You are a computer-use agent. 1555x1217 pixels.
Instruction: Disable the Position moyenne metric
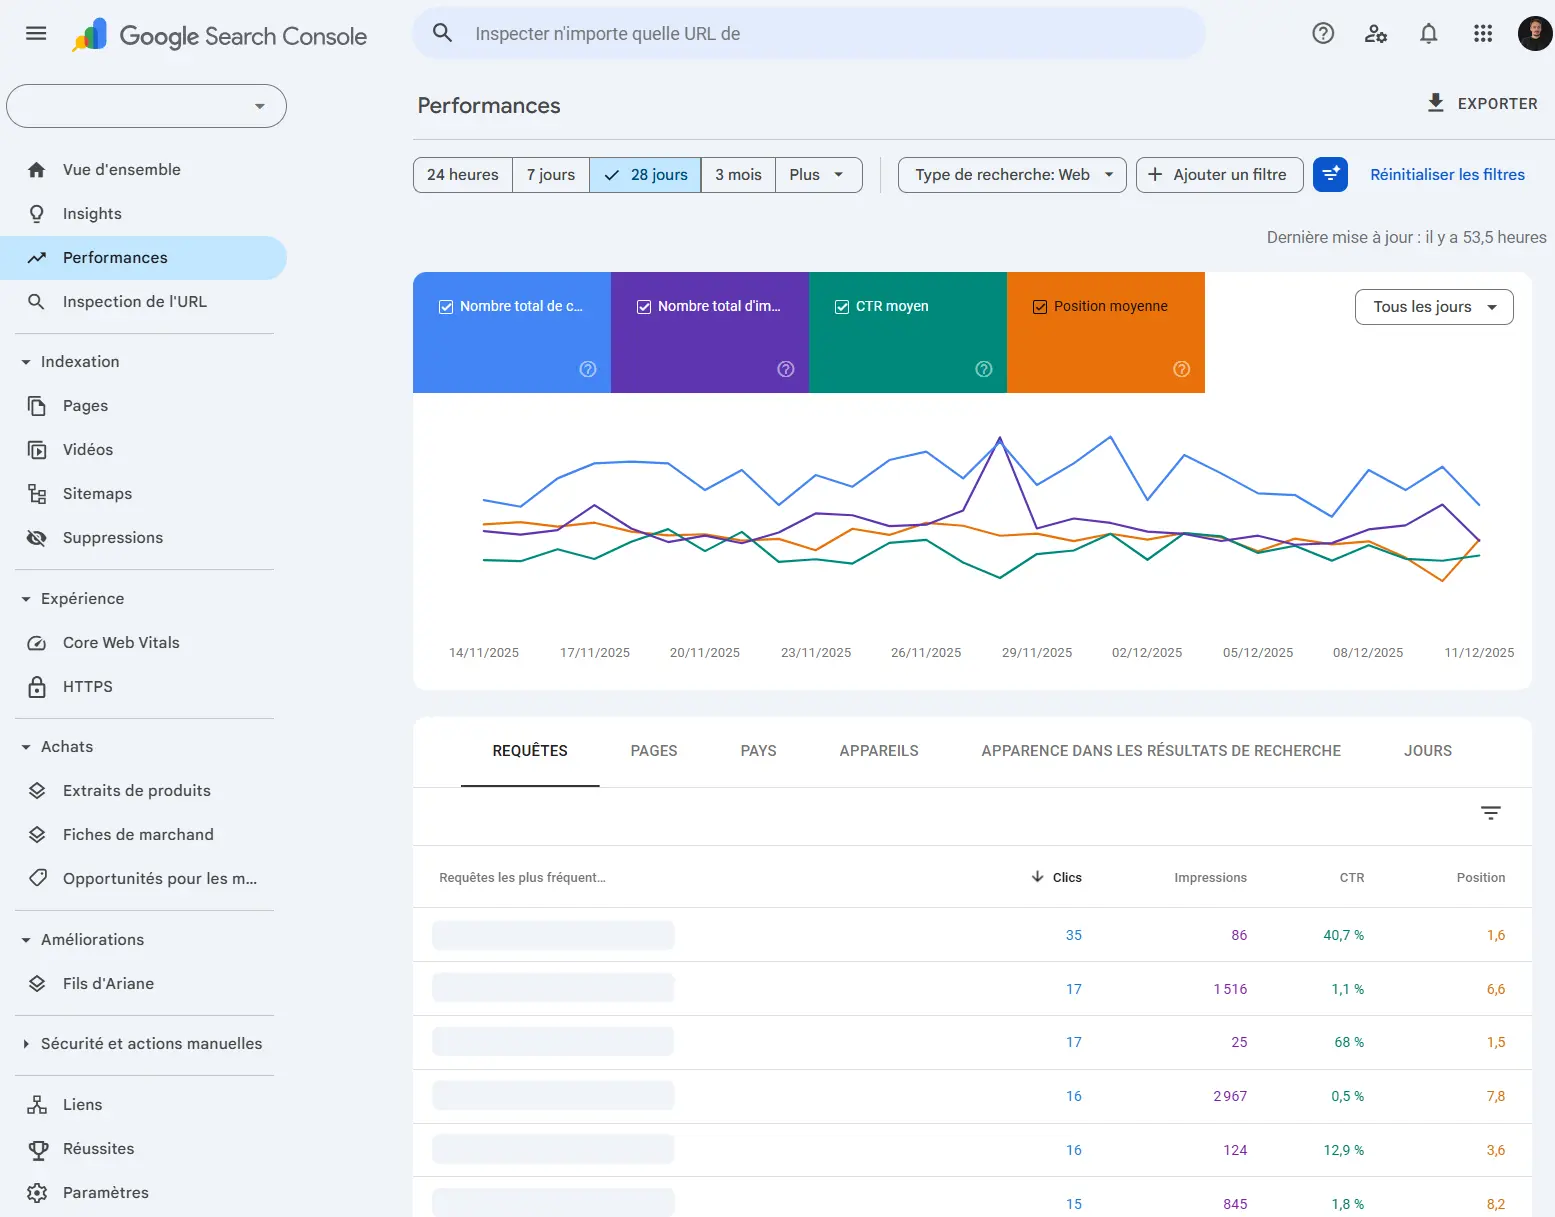coord(1040,306)
